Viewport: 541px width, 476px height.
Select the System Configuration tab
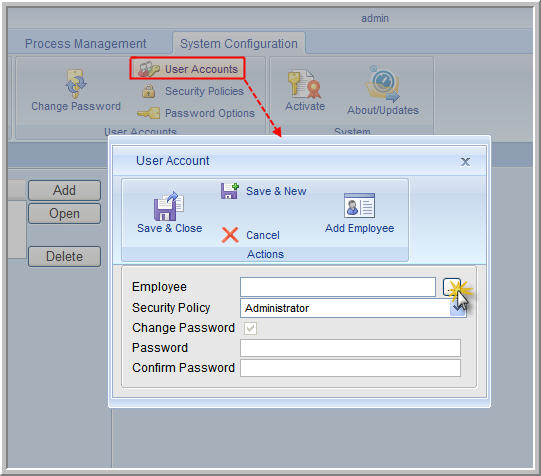coord(239,44)
